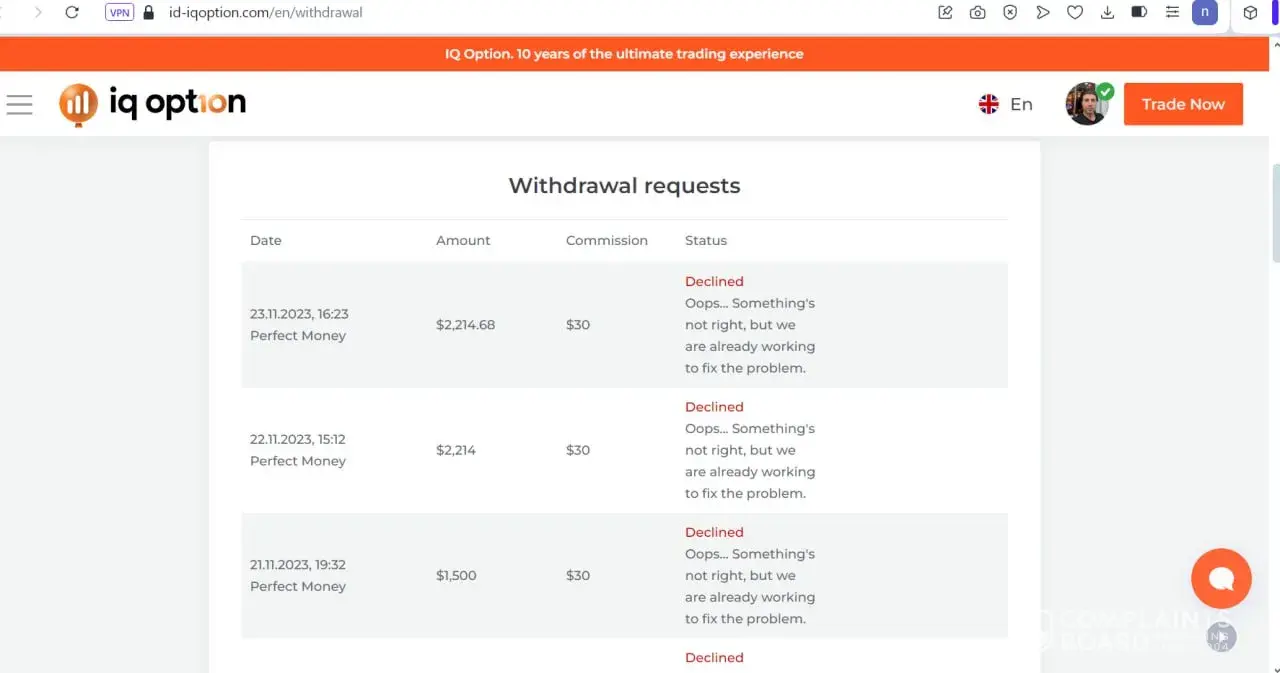Take a snapshot with the camera icon
Viewport: 1280px width, 673px height.
tap(977, 13)
